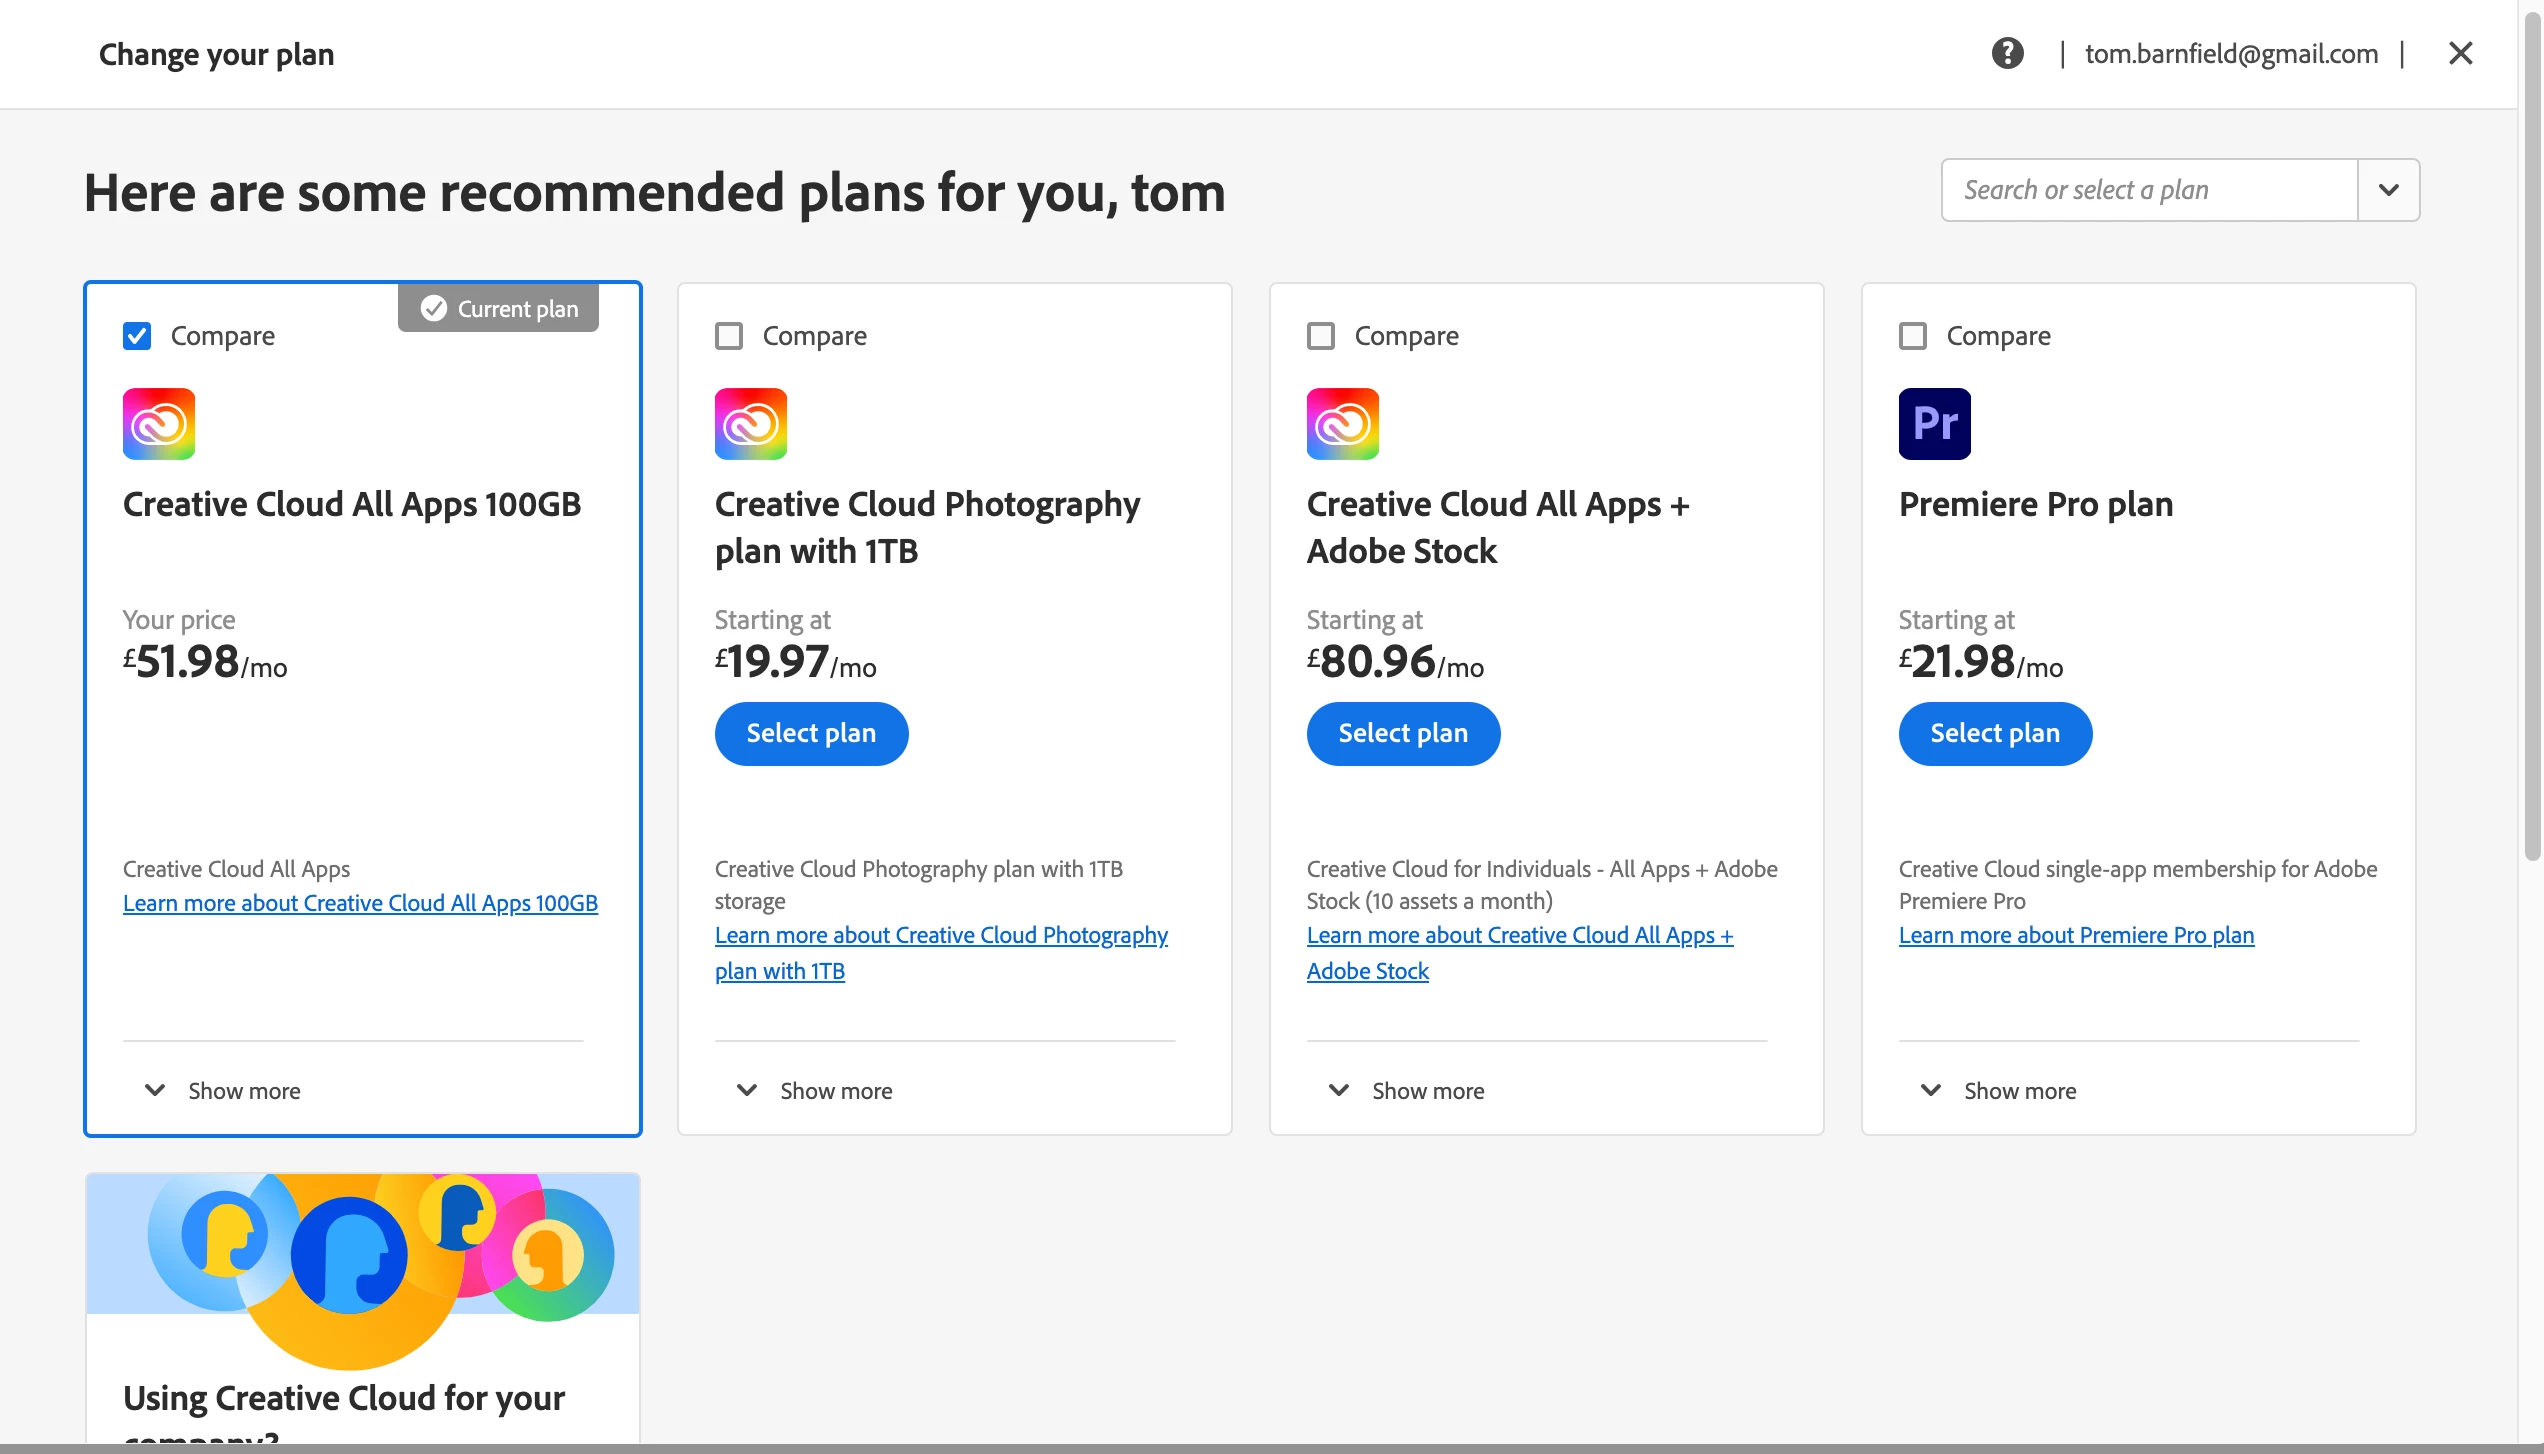This screenshot has width=2544, height=1454.
Task: Tick Compare for All Apps + Adobe Stock
Action: pyautogui.click(x=1320, y=336)
